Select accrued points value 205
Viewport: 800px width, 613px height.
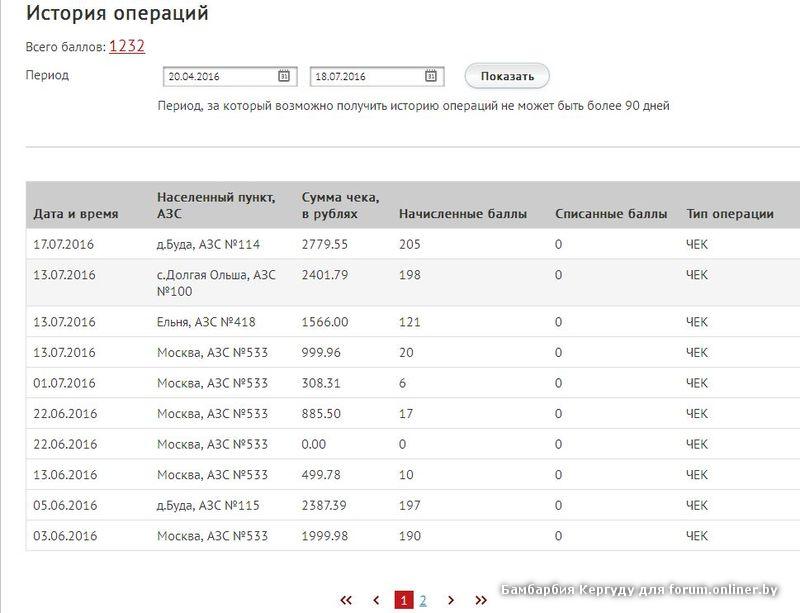pos(410,244)
